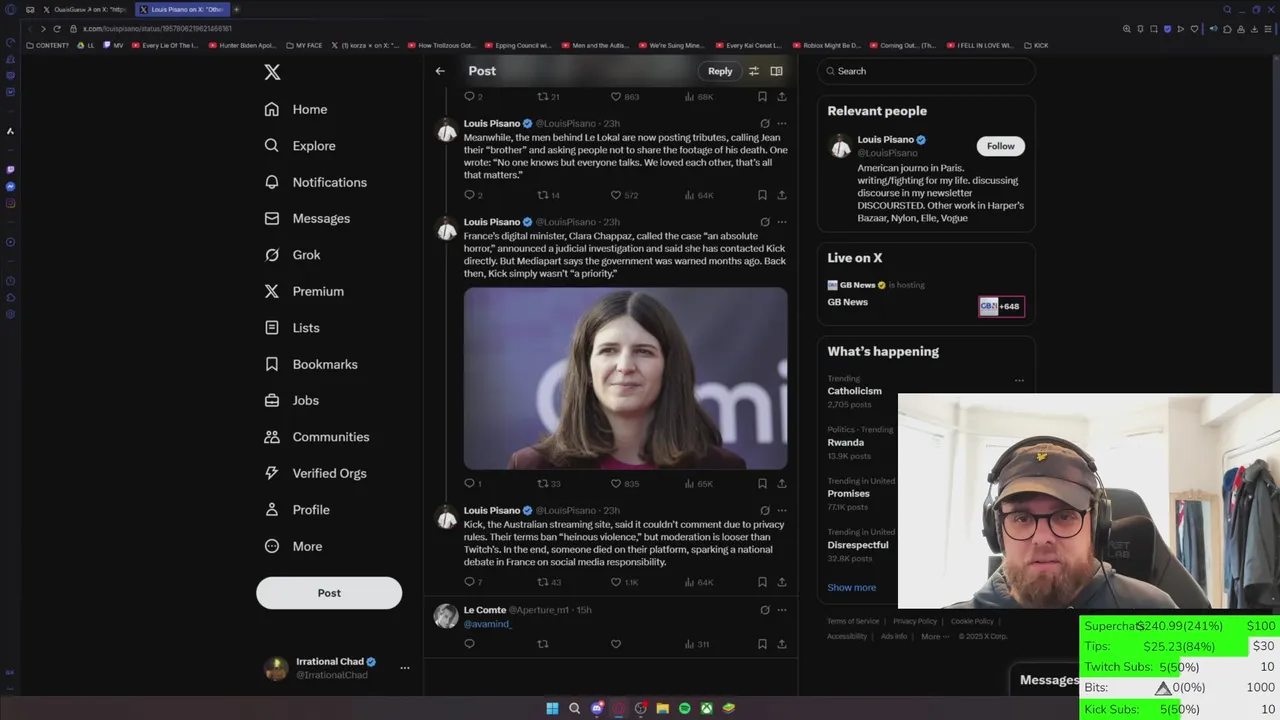Share the post with 572 likes
1280x720 pixels.
[782, 195]
